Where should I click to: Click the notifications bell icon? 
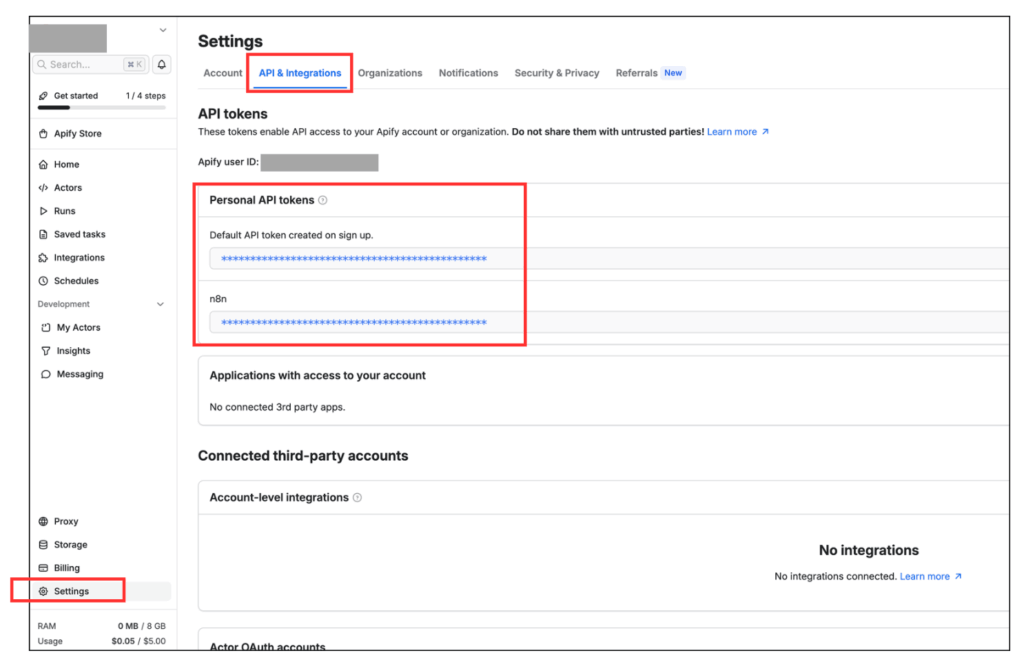point(162,64)
